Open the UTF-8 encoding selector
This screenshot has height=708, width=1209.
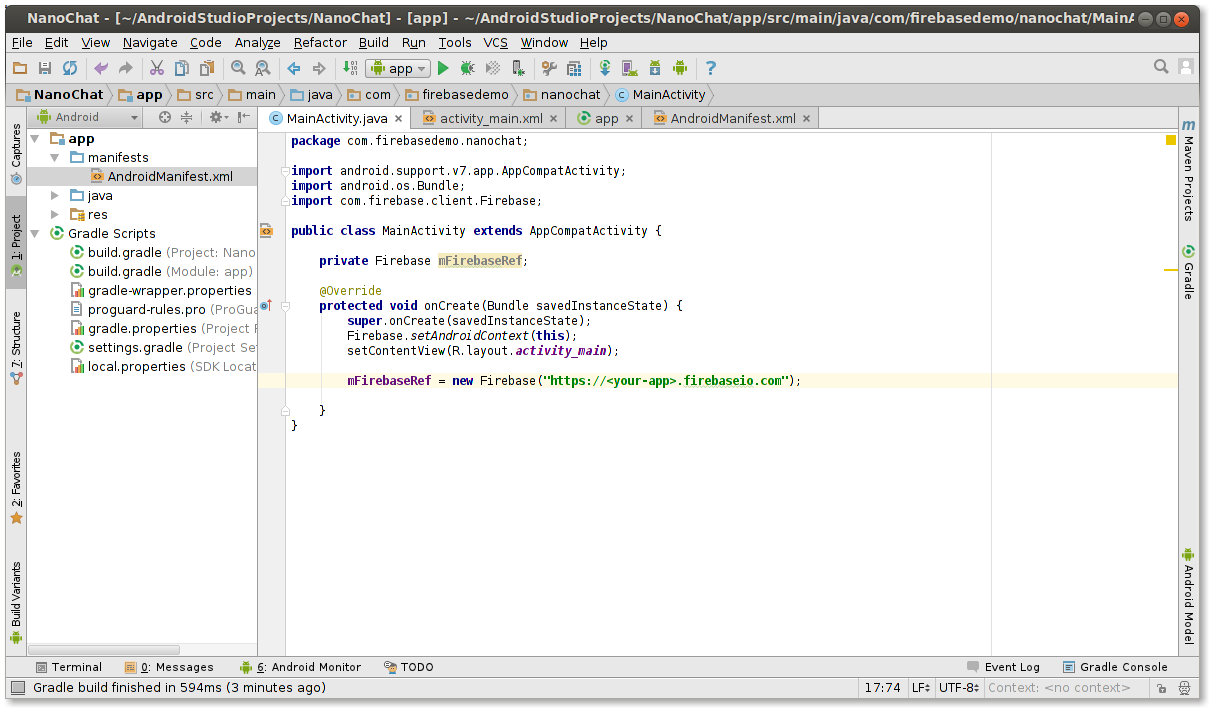tap(959, 688)
